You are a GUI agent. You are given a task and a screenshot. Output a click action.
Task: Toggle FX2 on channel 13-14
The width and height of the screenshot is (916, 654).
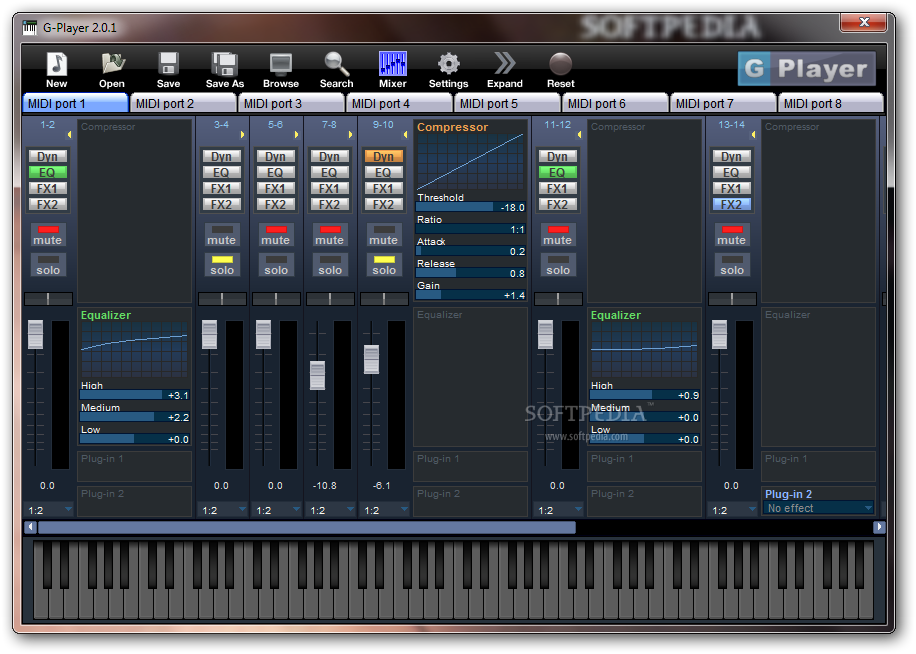pyautogui.click(x=731, y=204)
